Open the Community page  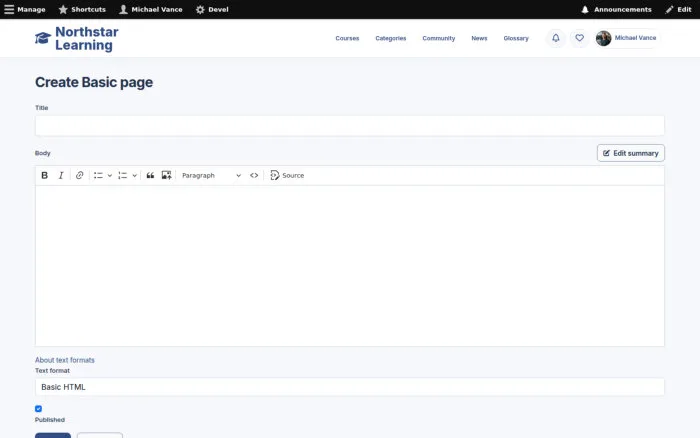tap(439, 38)
